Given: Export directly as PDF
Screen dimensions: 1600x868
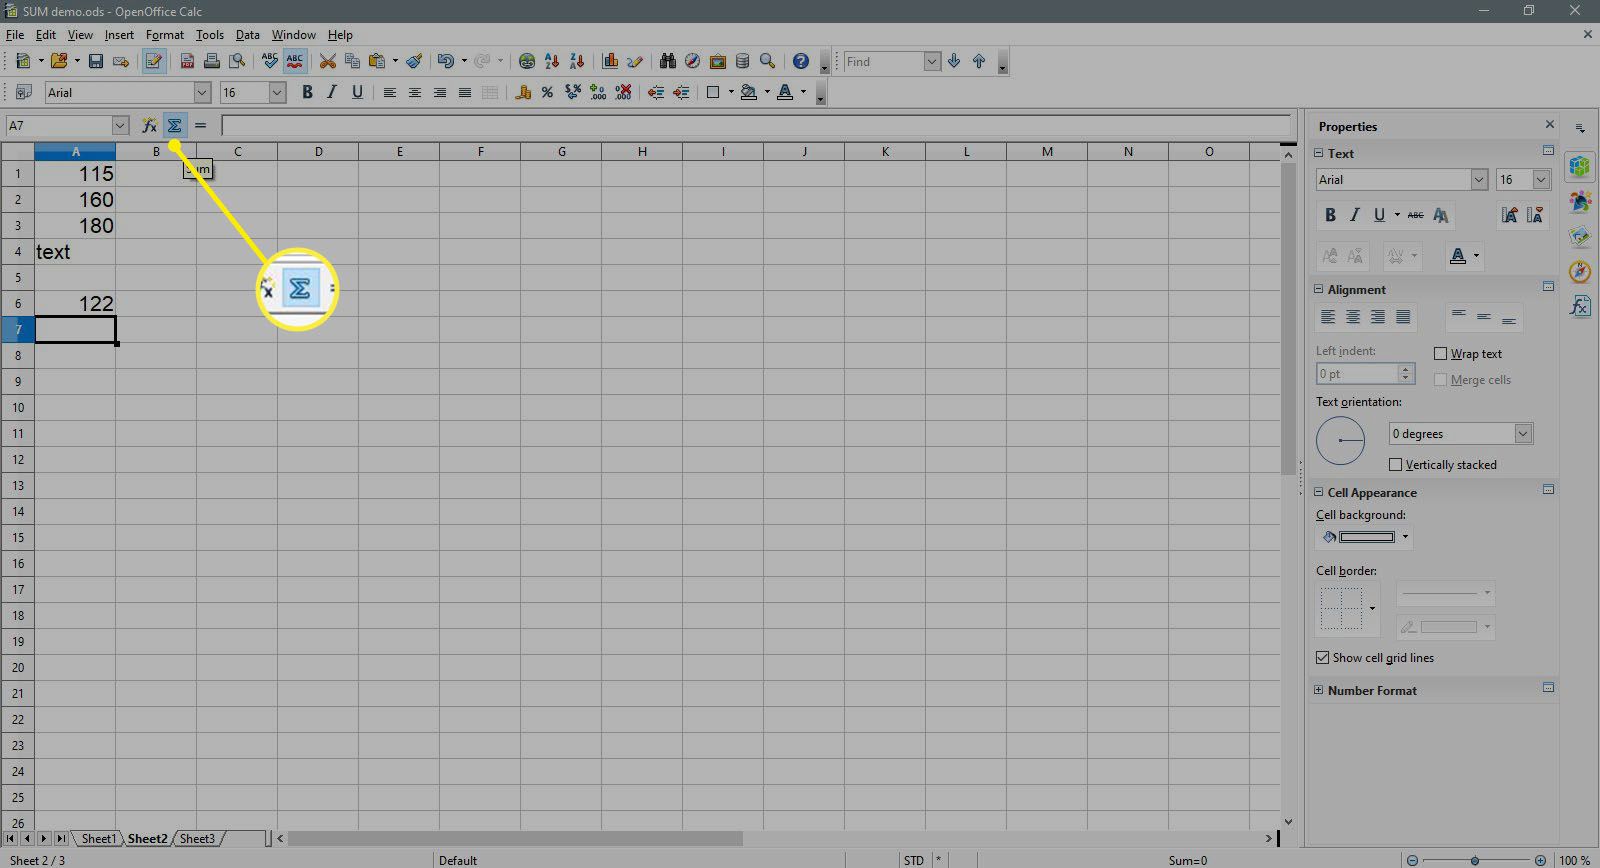Looking at the screenshot, I should (187, 61).
